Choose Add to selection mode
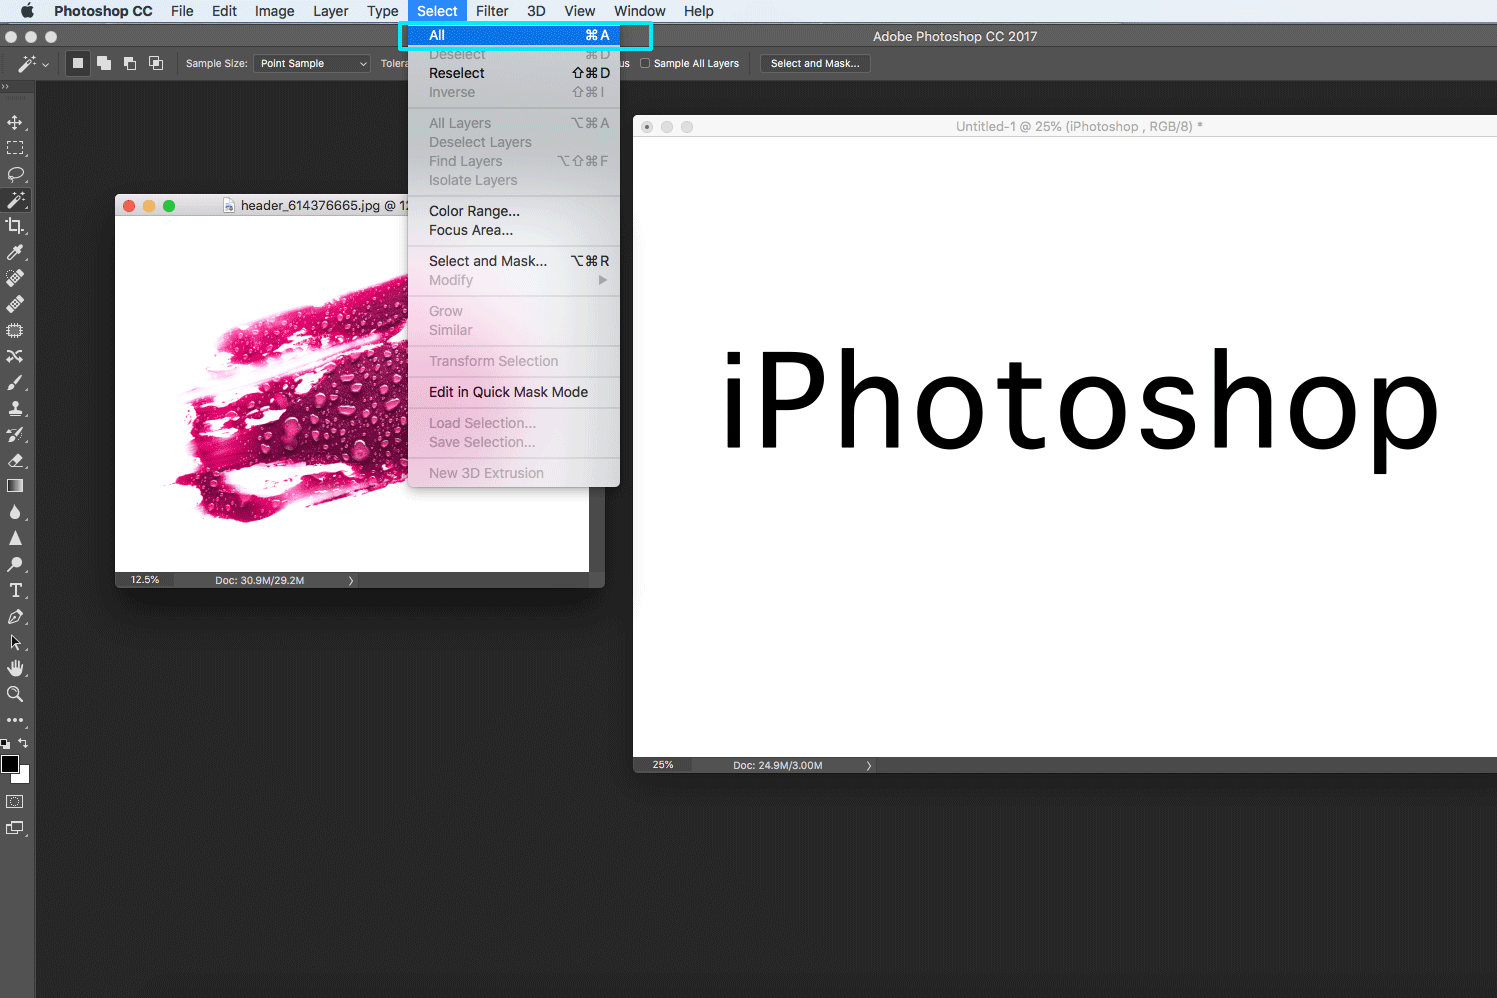 (x=104, y=63)
